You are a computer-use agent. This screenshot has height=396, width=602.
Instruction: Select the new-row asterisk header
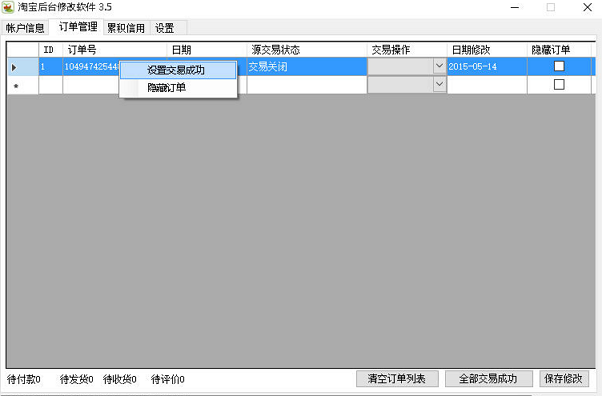[x=23, y=85]
